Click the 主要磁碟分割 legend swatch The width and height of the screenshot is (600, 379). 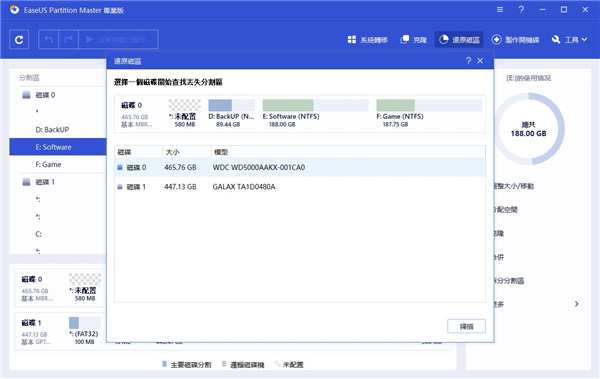[165, 364]
